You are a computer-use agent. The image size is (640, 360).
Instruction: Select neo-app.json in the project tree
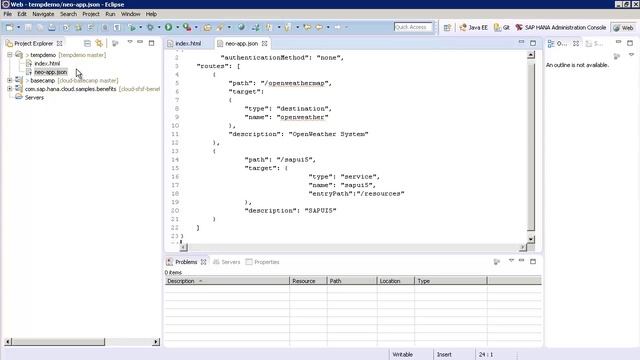tap(50, 72)
